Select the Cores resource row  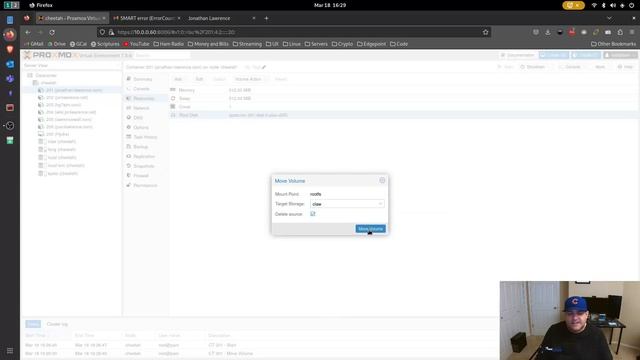(404, 107)
